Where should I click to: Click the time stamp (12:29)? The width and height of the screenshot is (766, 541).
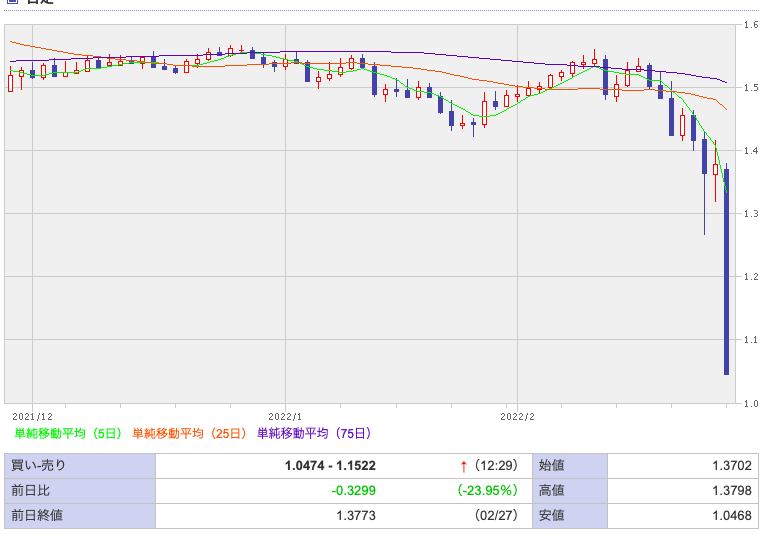(x=496, y=466)
